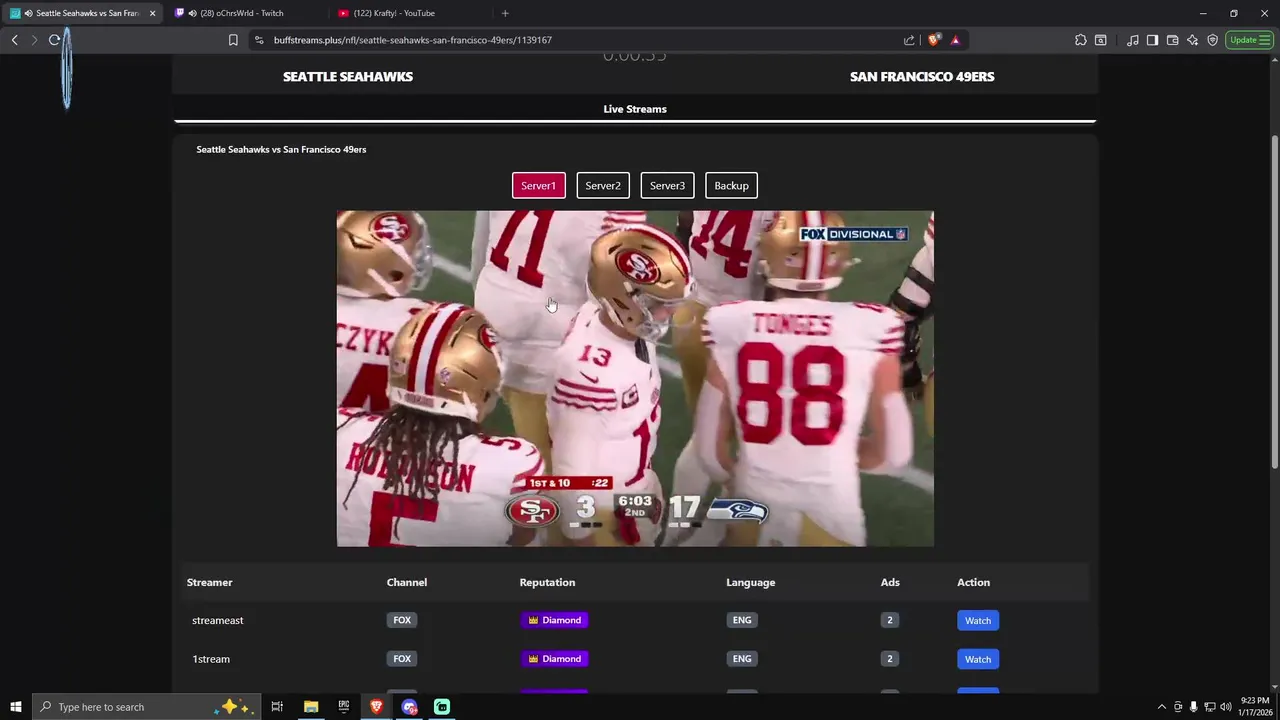Click the Live Streams heading tab
Image resolution: width=1280 pixels, height=720 pixels.
(635, 109)
